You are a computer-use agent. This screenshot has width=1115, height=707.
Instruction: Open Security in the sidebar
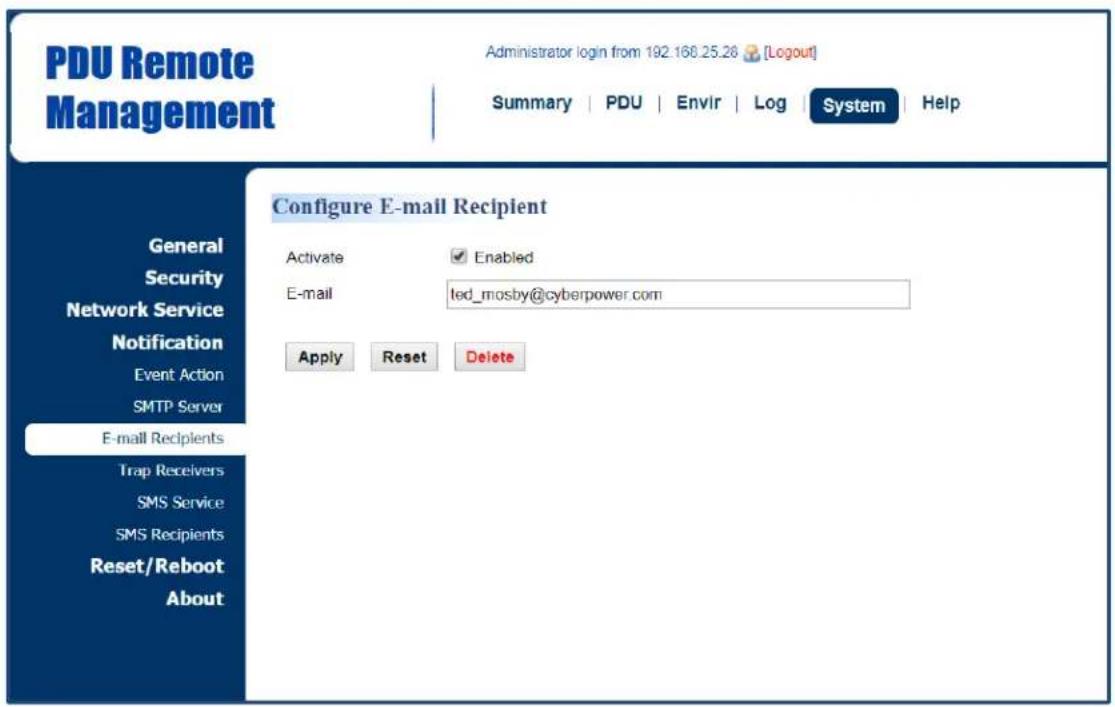tap(184, 278)
